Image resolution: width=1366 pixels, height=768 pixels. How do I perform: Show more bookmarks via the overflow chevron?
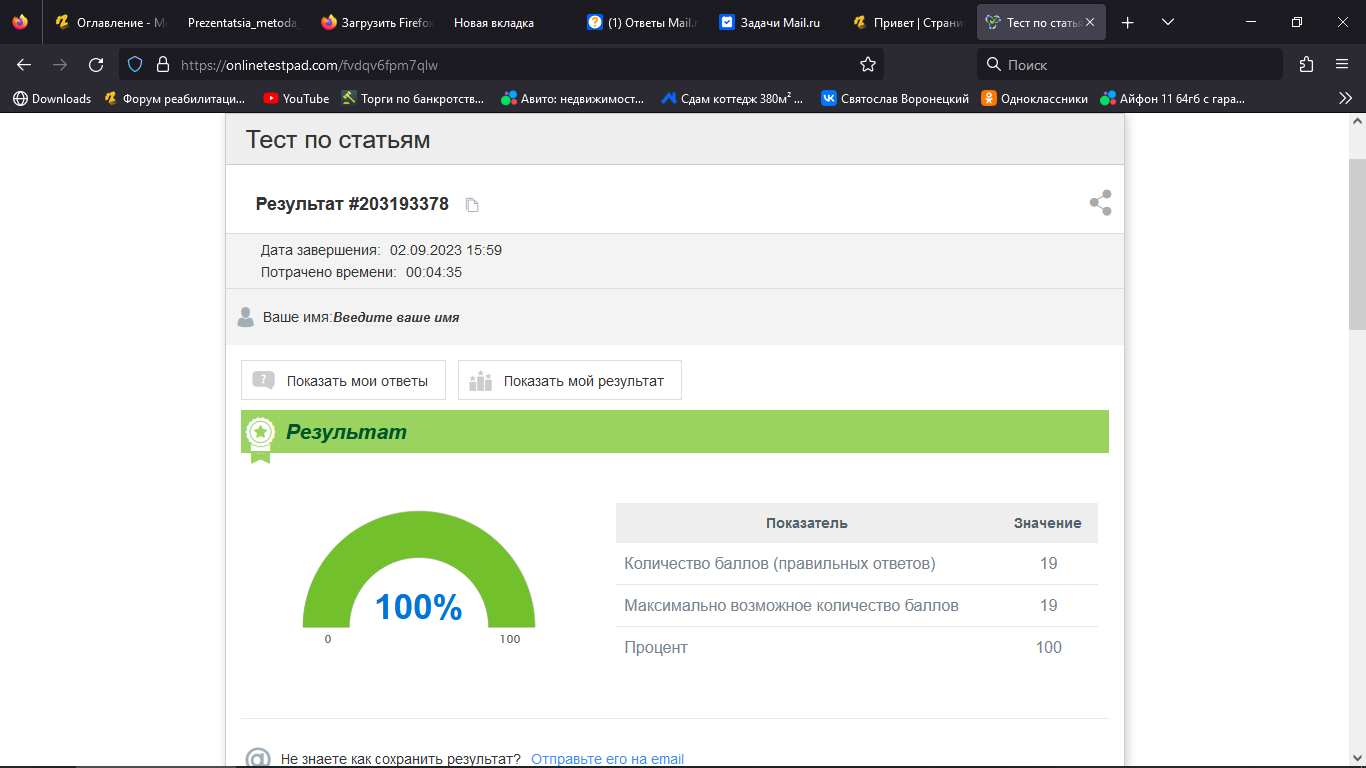[x=1345, y=98]
